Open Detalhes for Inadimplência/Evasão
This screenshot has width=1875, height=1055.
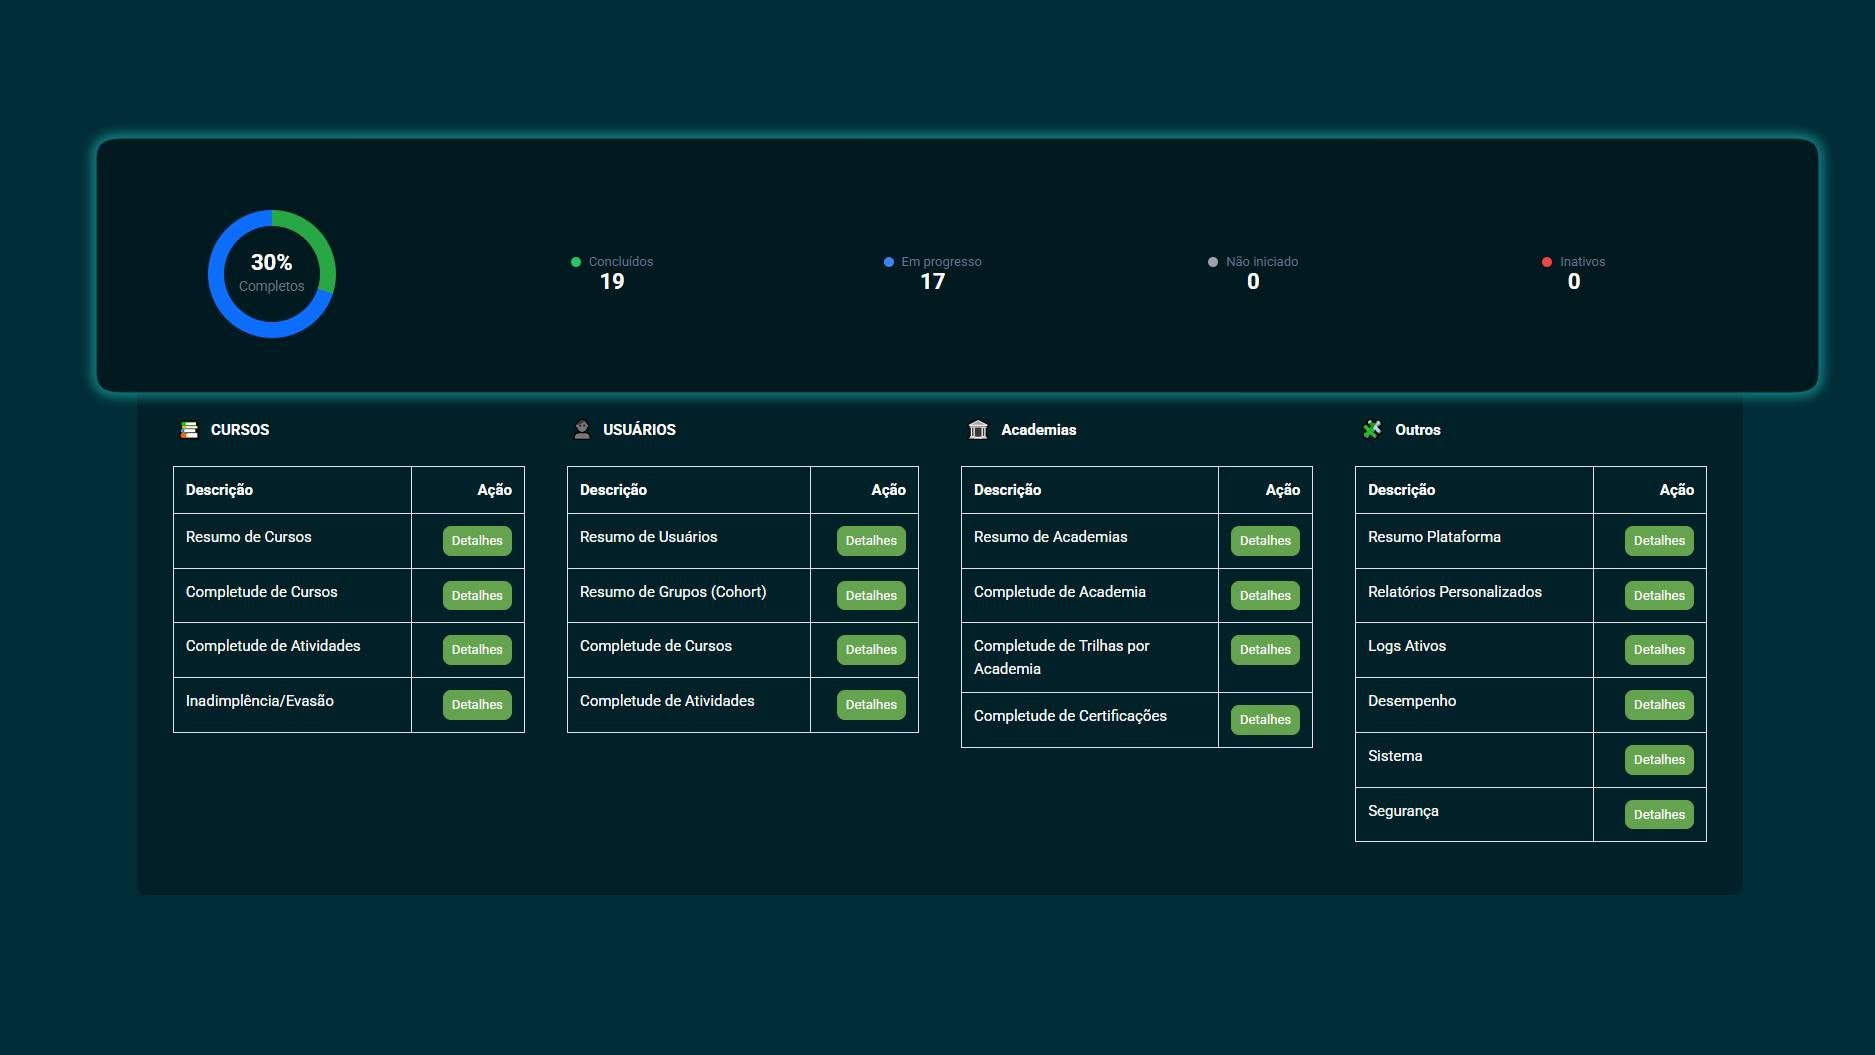point(477,705)
